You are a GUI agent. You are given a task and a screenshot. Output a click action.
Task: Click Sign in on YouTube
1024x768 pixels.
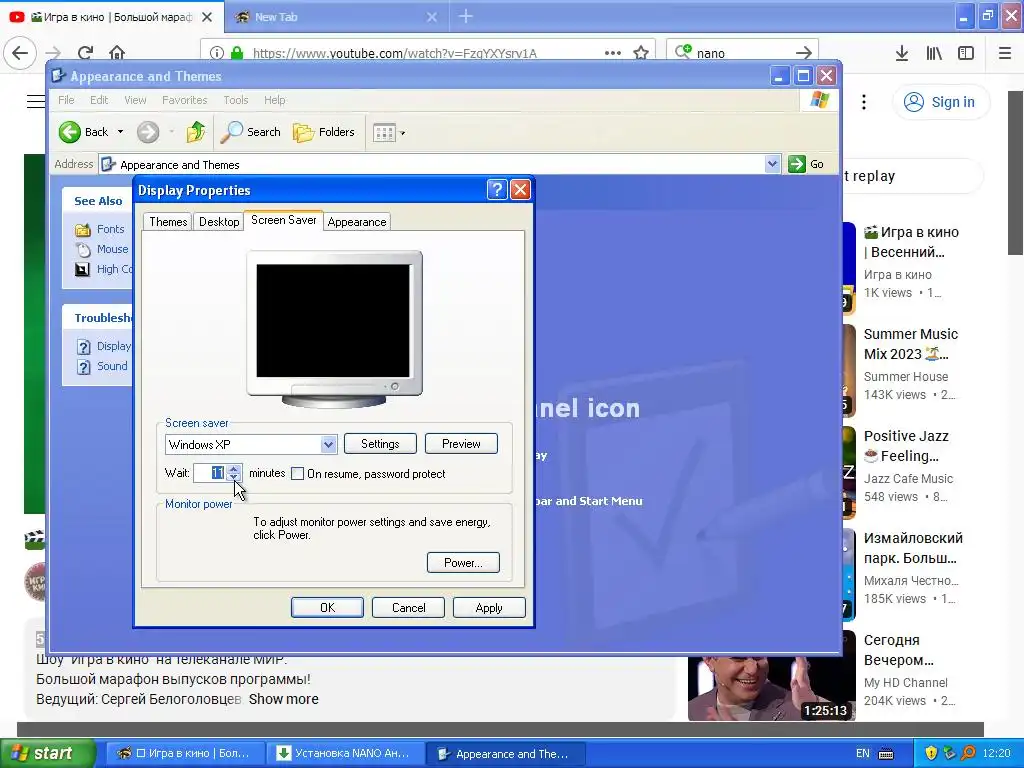[x=940, y=102]
